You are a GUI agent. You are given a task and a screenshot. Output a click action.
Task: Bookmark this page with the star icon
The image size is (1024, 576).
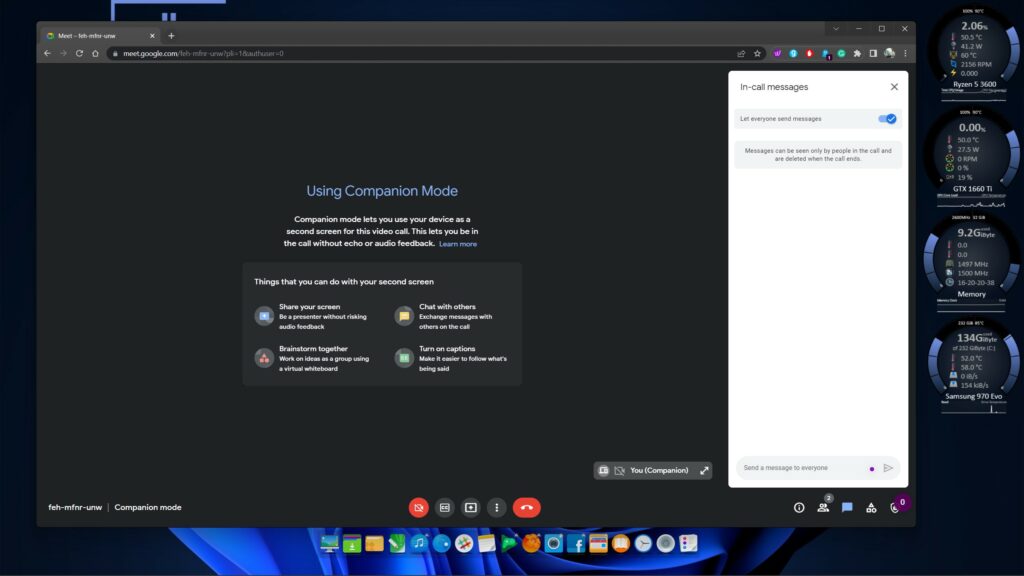757,53
